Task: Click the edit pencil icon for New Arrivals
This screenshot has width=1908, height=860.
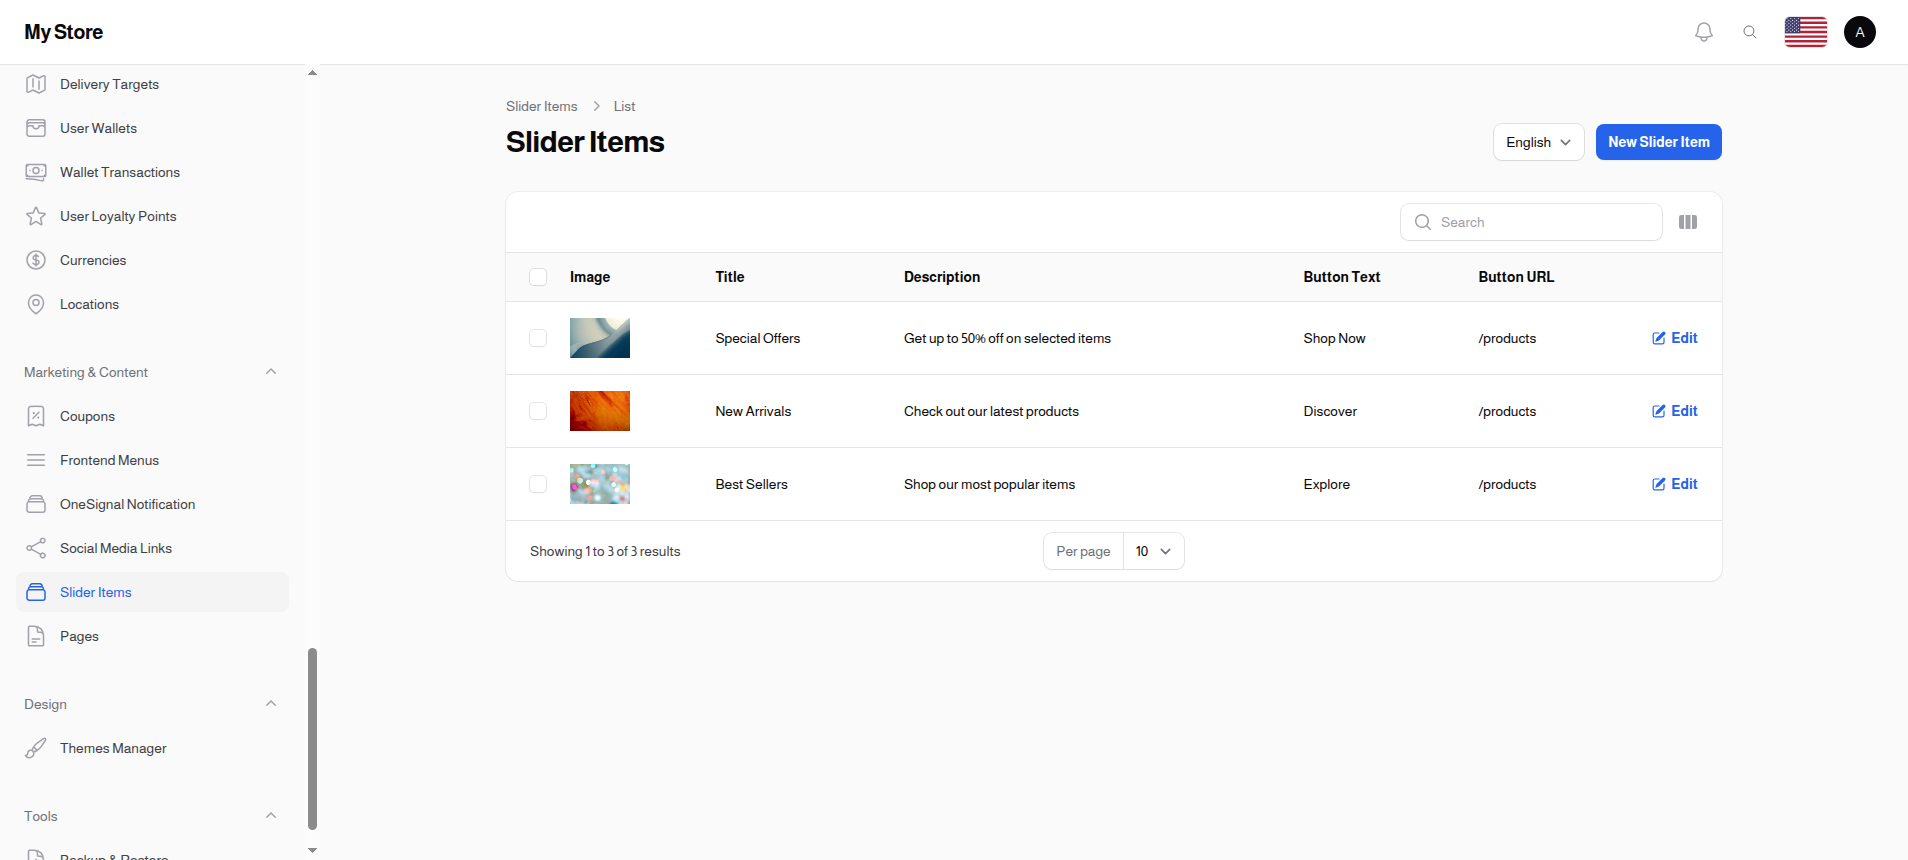Action: [1659, 411]
